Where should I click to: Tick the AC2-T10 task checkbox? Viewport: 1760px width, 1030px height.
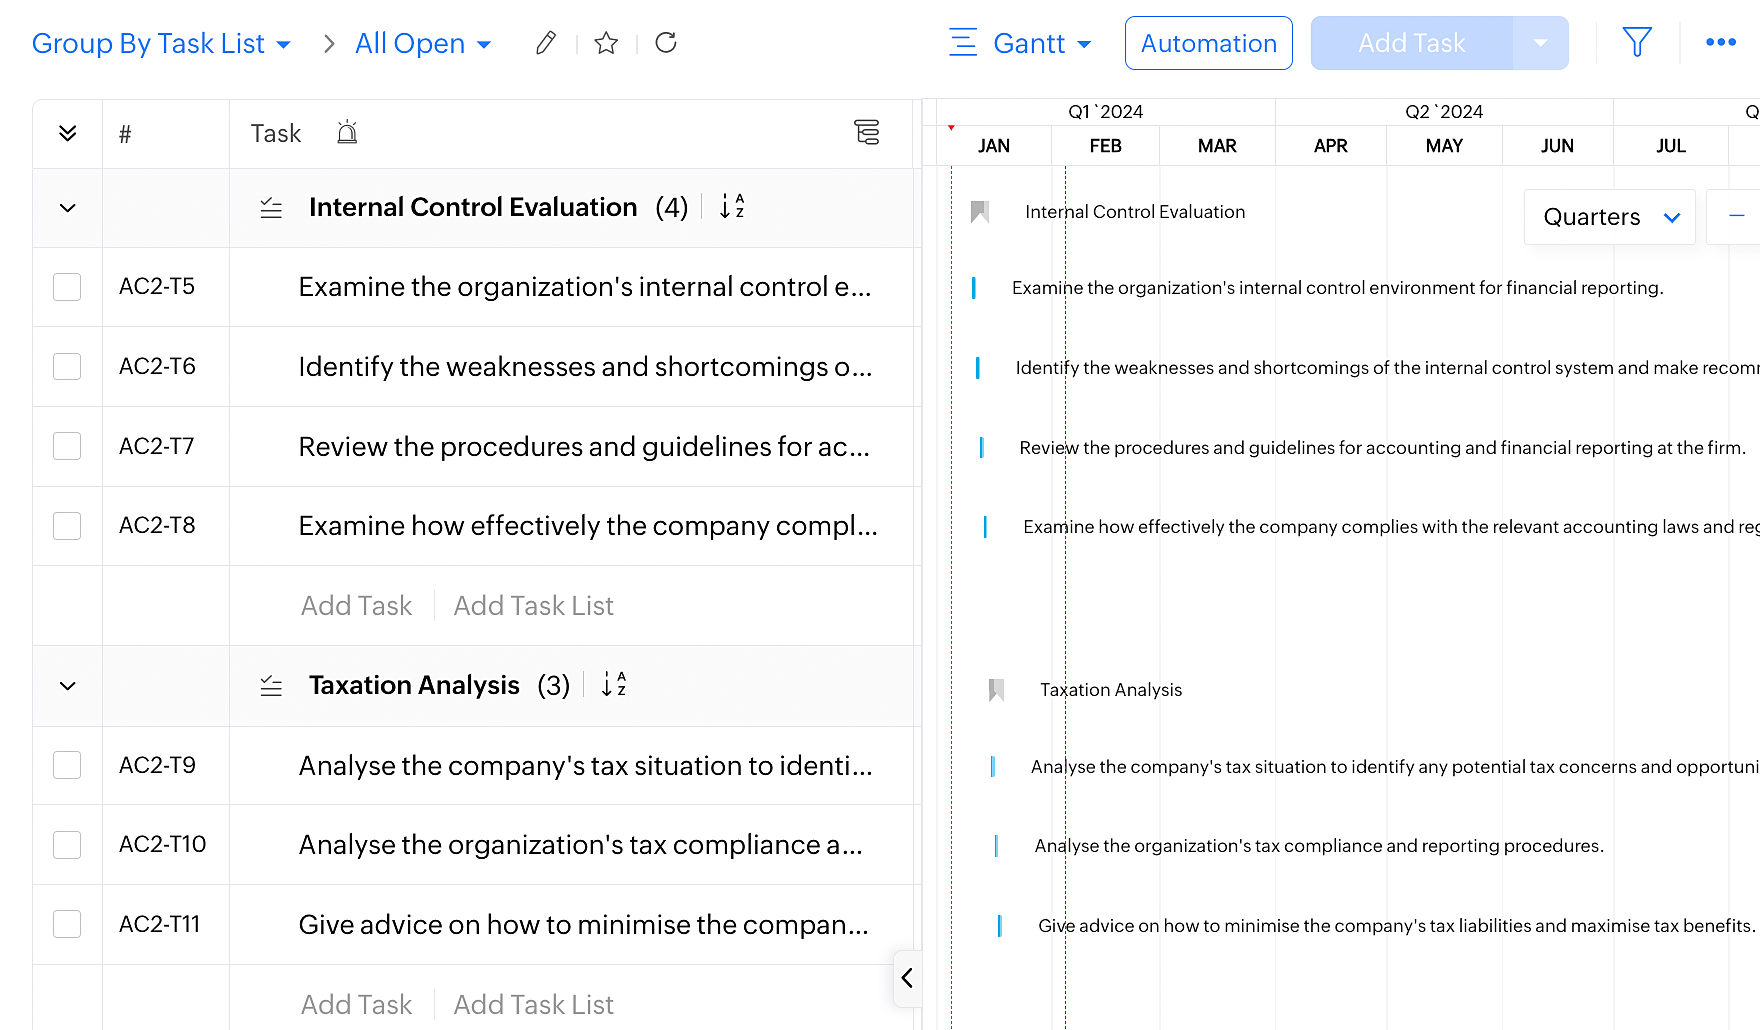pyautogui.click(x=67, y=845)
